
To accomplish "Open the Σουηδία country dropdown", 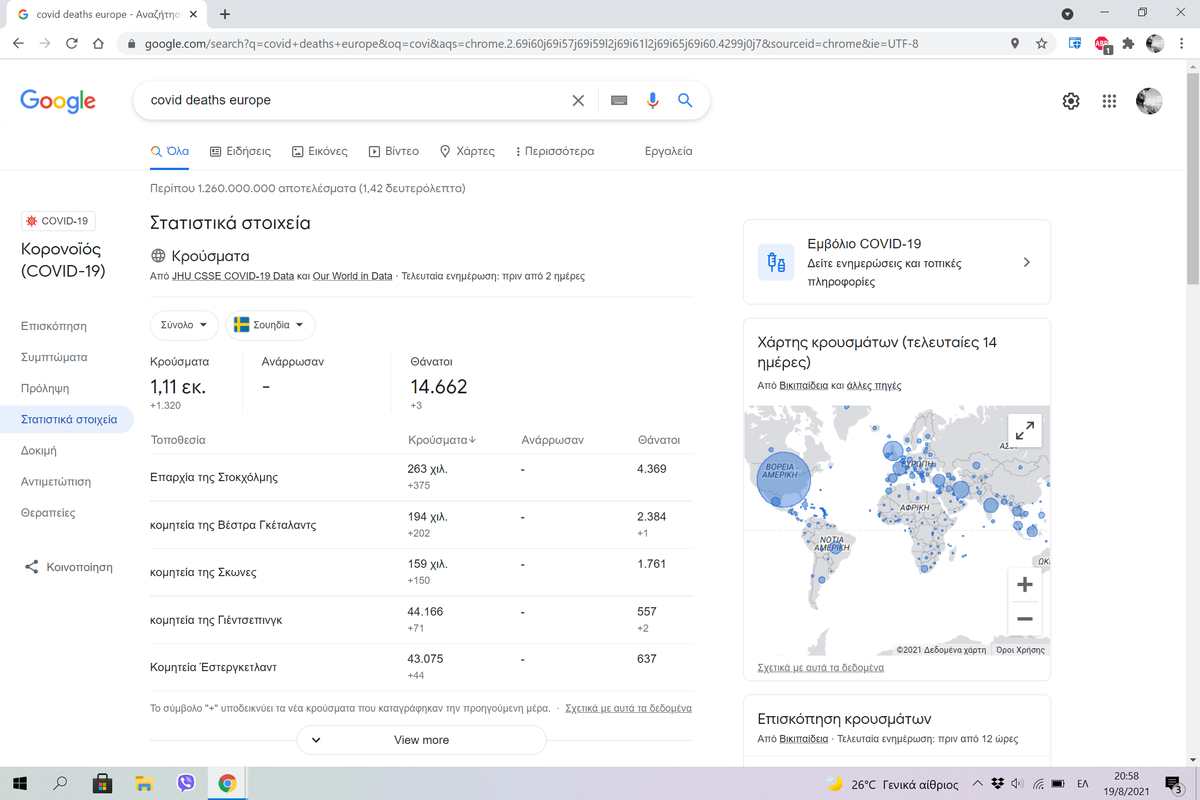I will tap(270, 325).
